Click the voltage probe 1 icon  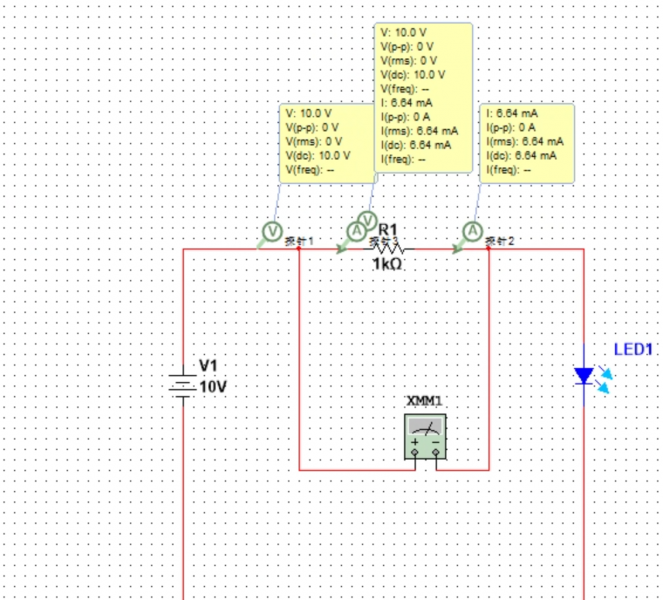(272, 232)
